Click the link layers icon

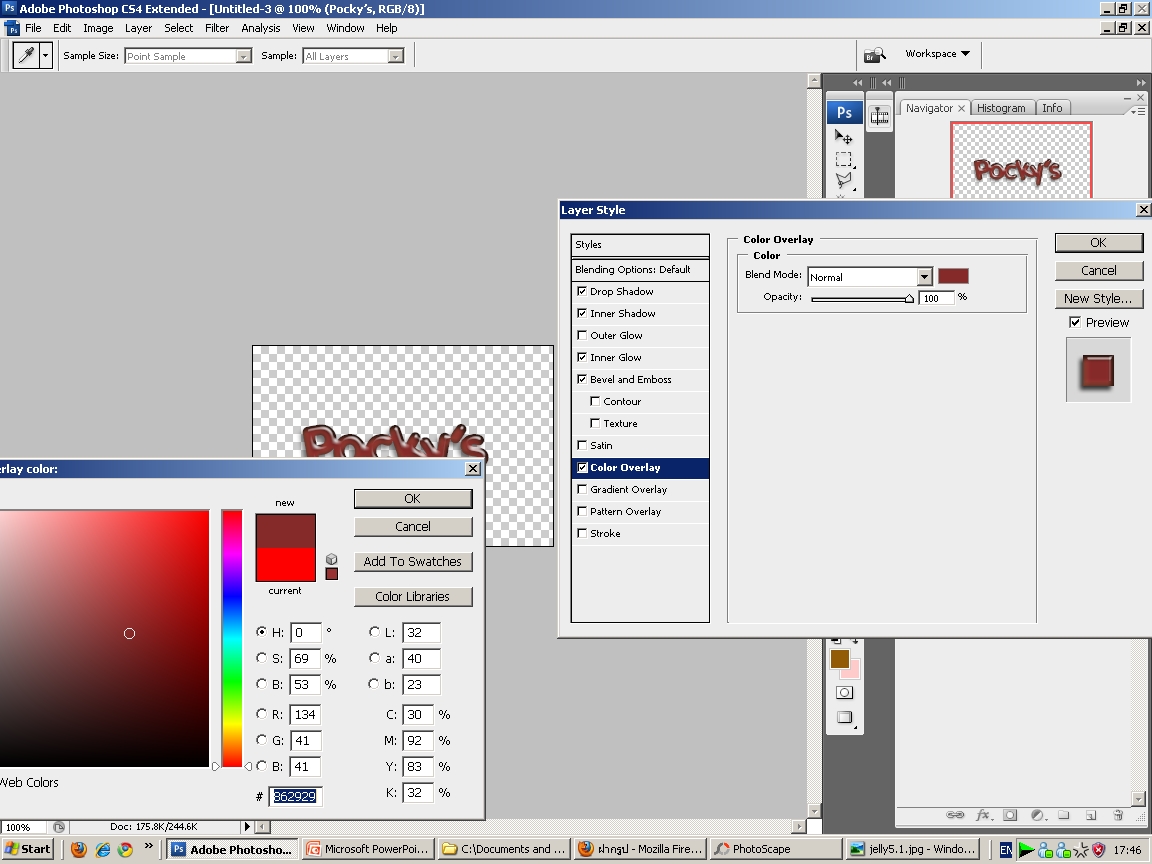coord(954,814)
